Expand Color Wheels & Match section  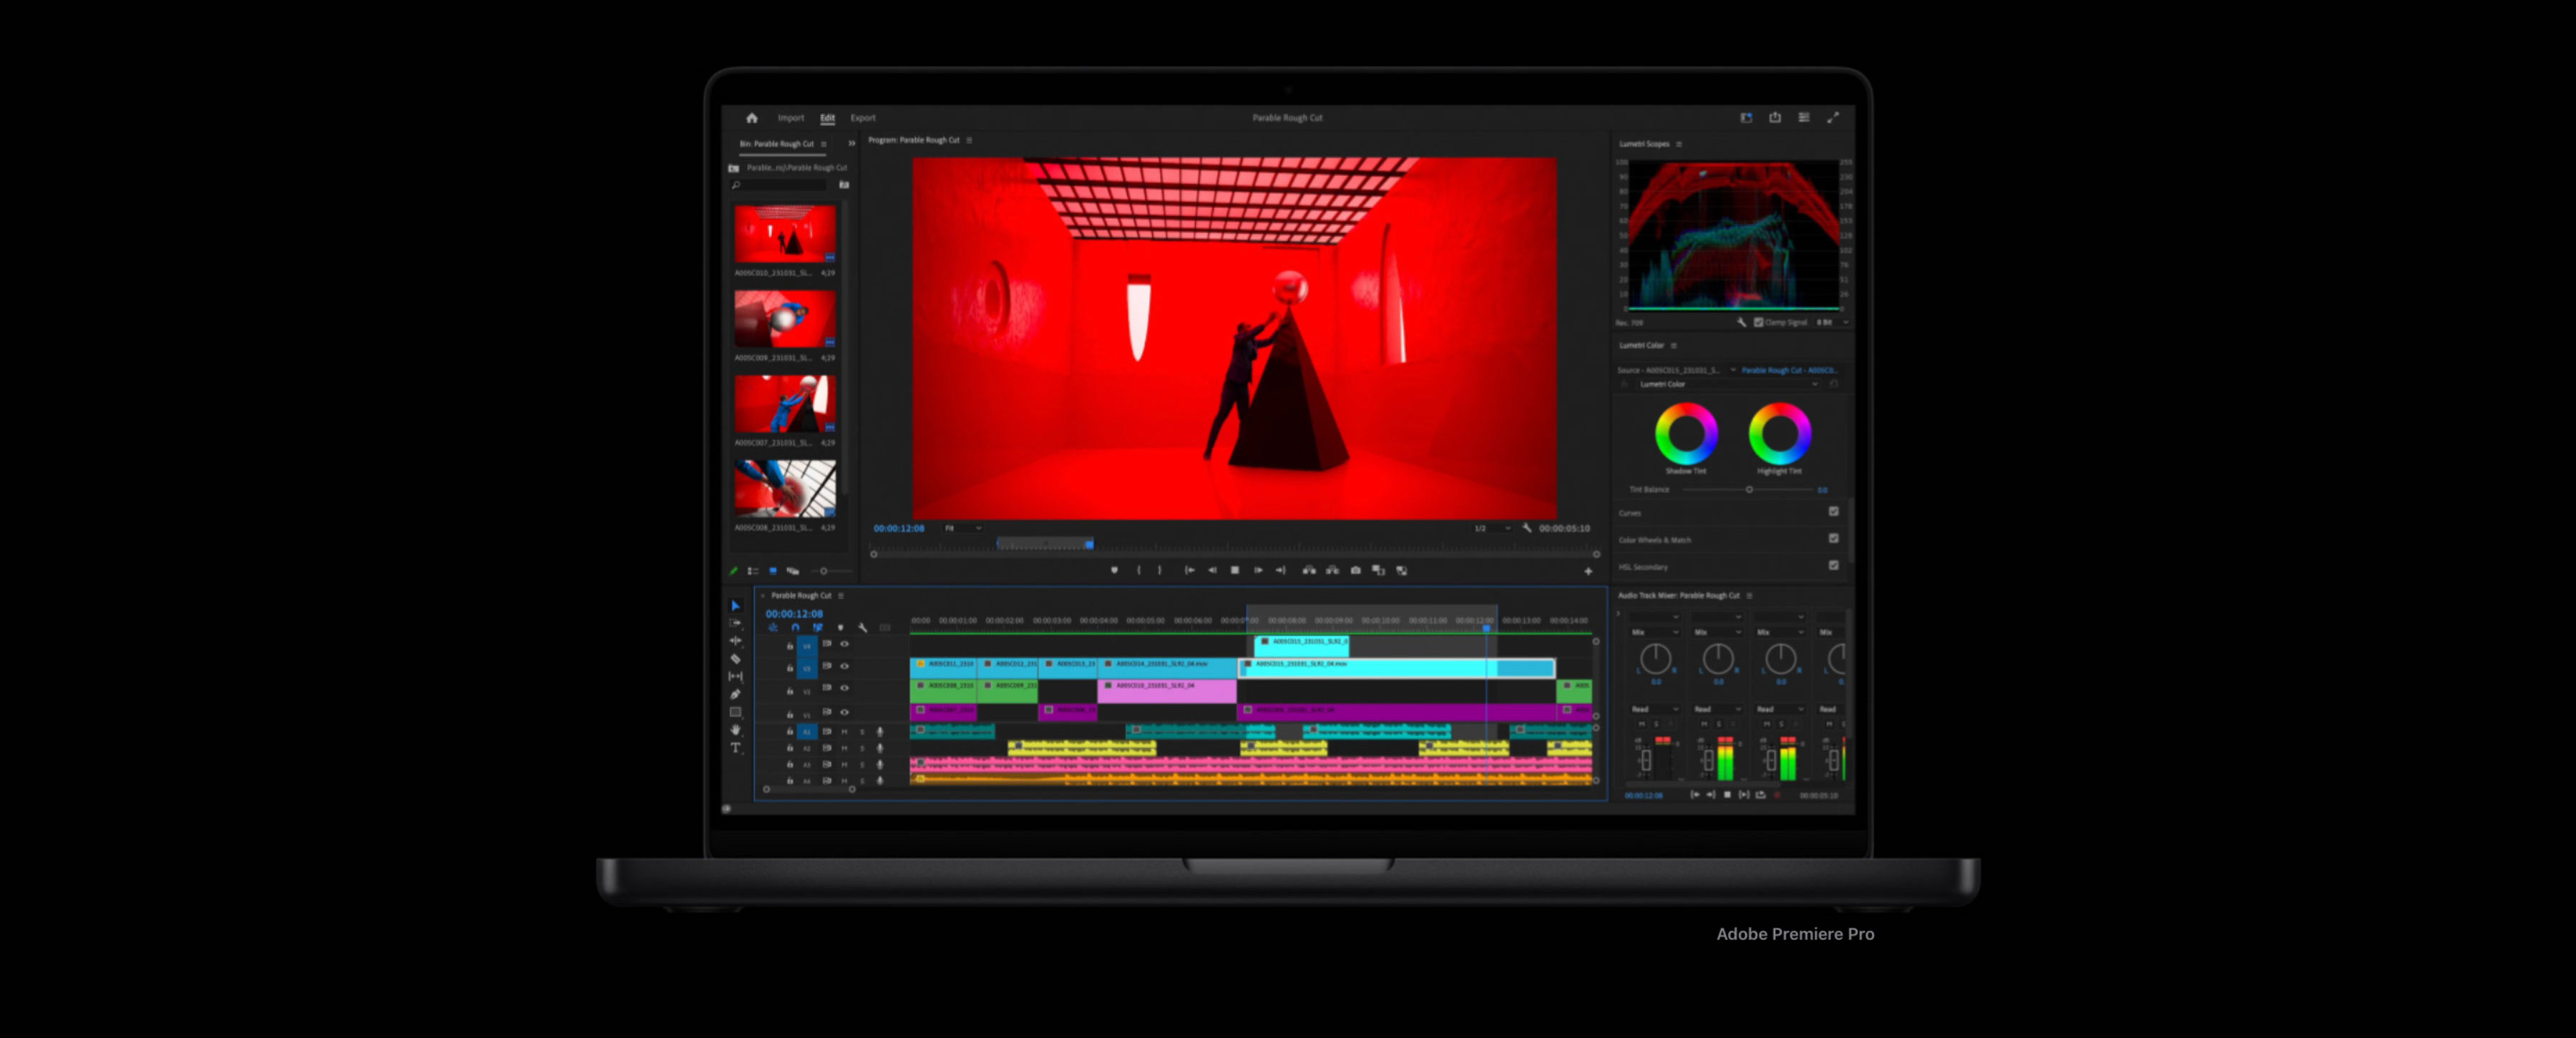[x=1655, y=540]
